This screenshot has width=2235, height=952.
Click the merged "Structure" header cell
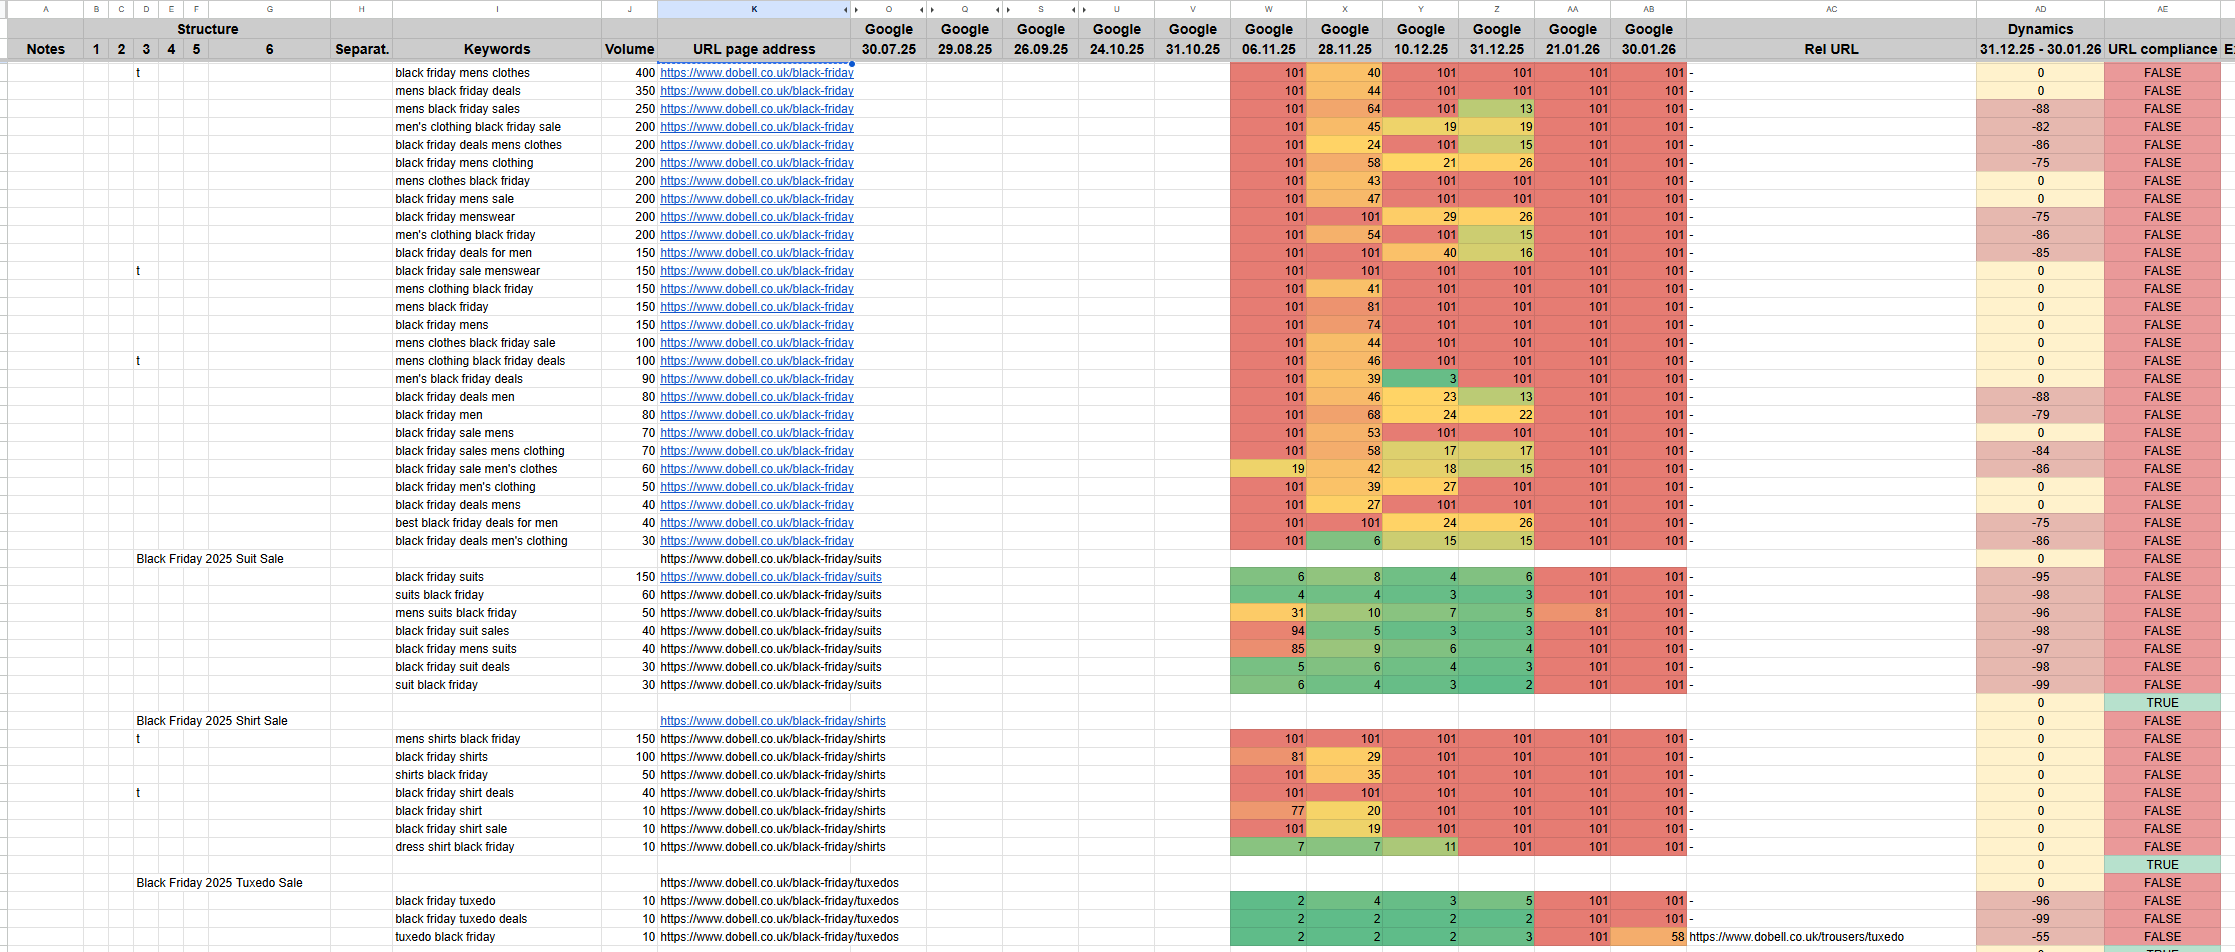tap(208, 29)
